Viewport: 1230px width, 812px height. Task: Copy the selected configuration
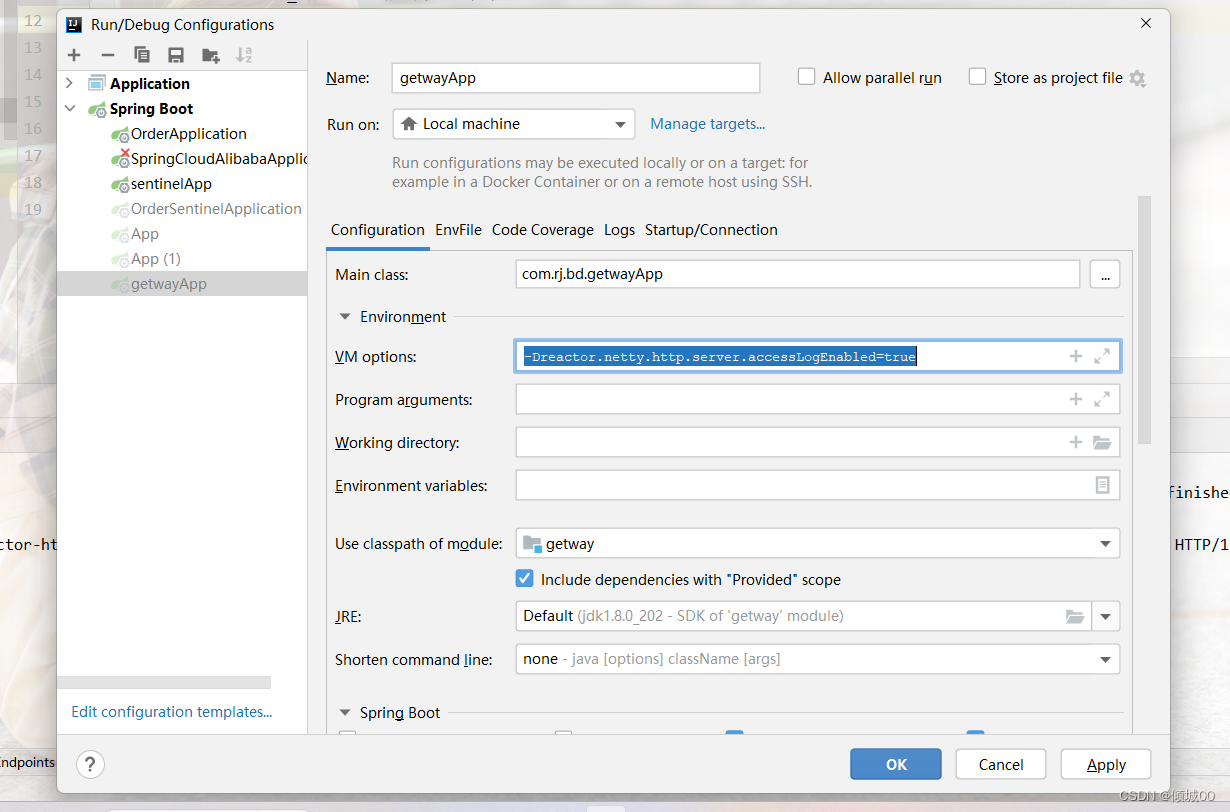[142, 55]
